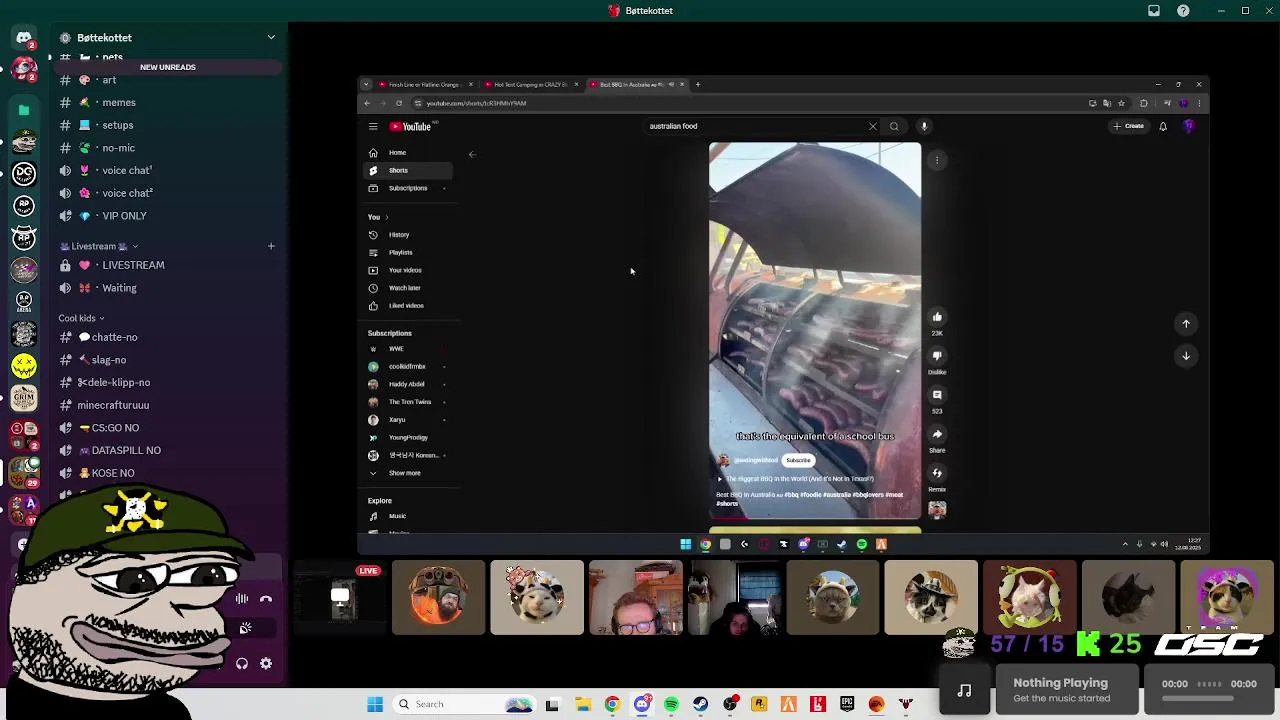This screenshot has width=1280, height=720.
Task: Open YouTube Home in sidebar
Action: click(x=408, y=153)
